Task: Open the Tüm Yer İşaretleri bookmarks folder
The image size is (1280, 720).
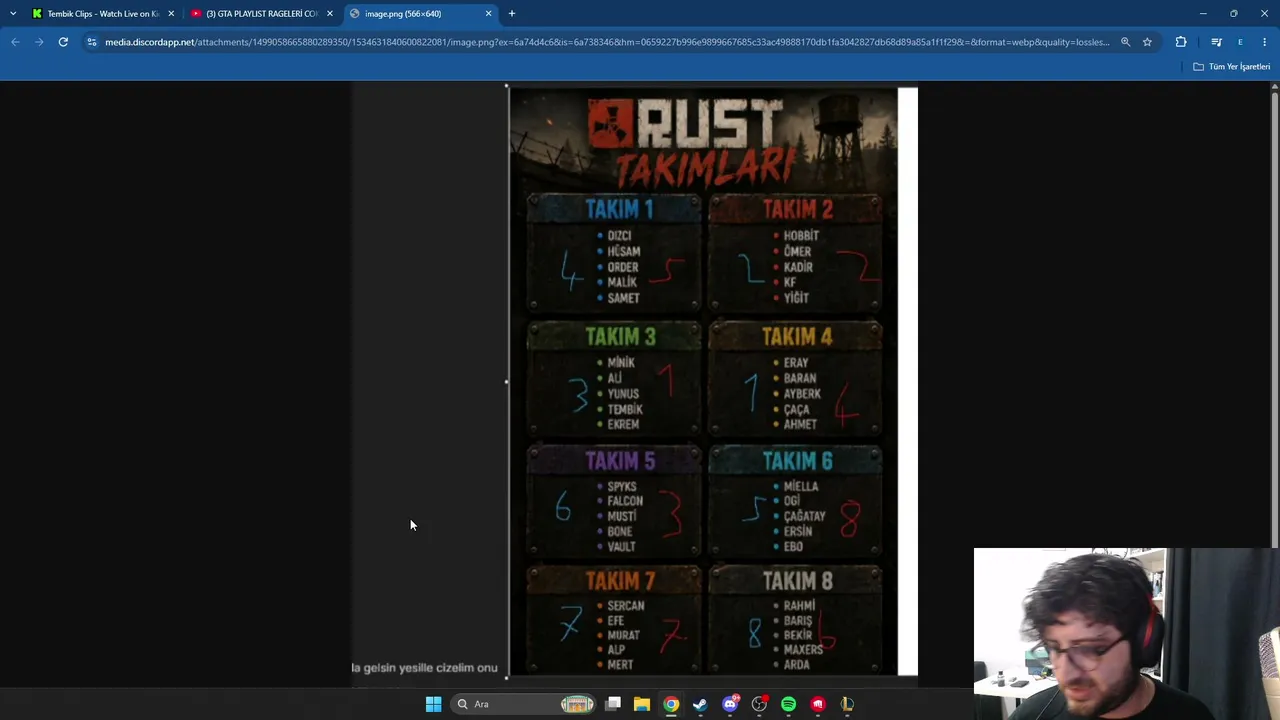Action: pyautogui.click(x=1231, y=67)
